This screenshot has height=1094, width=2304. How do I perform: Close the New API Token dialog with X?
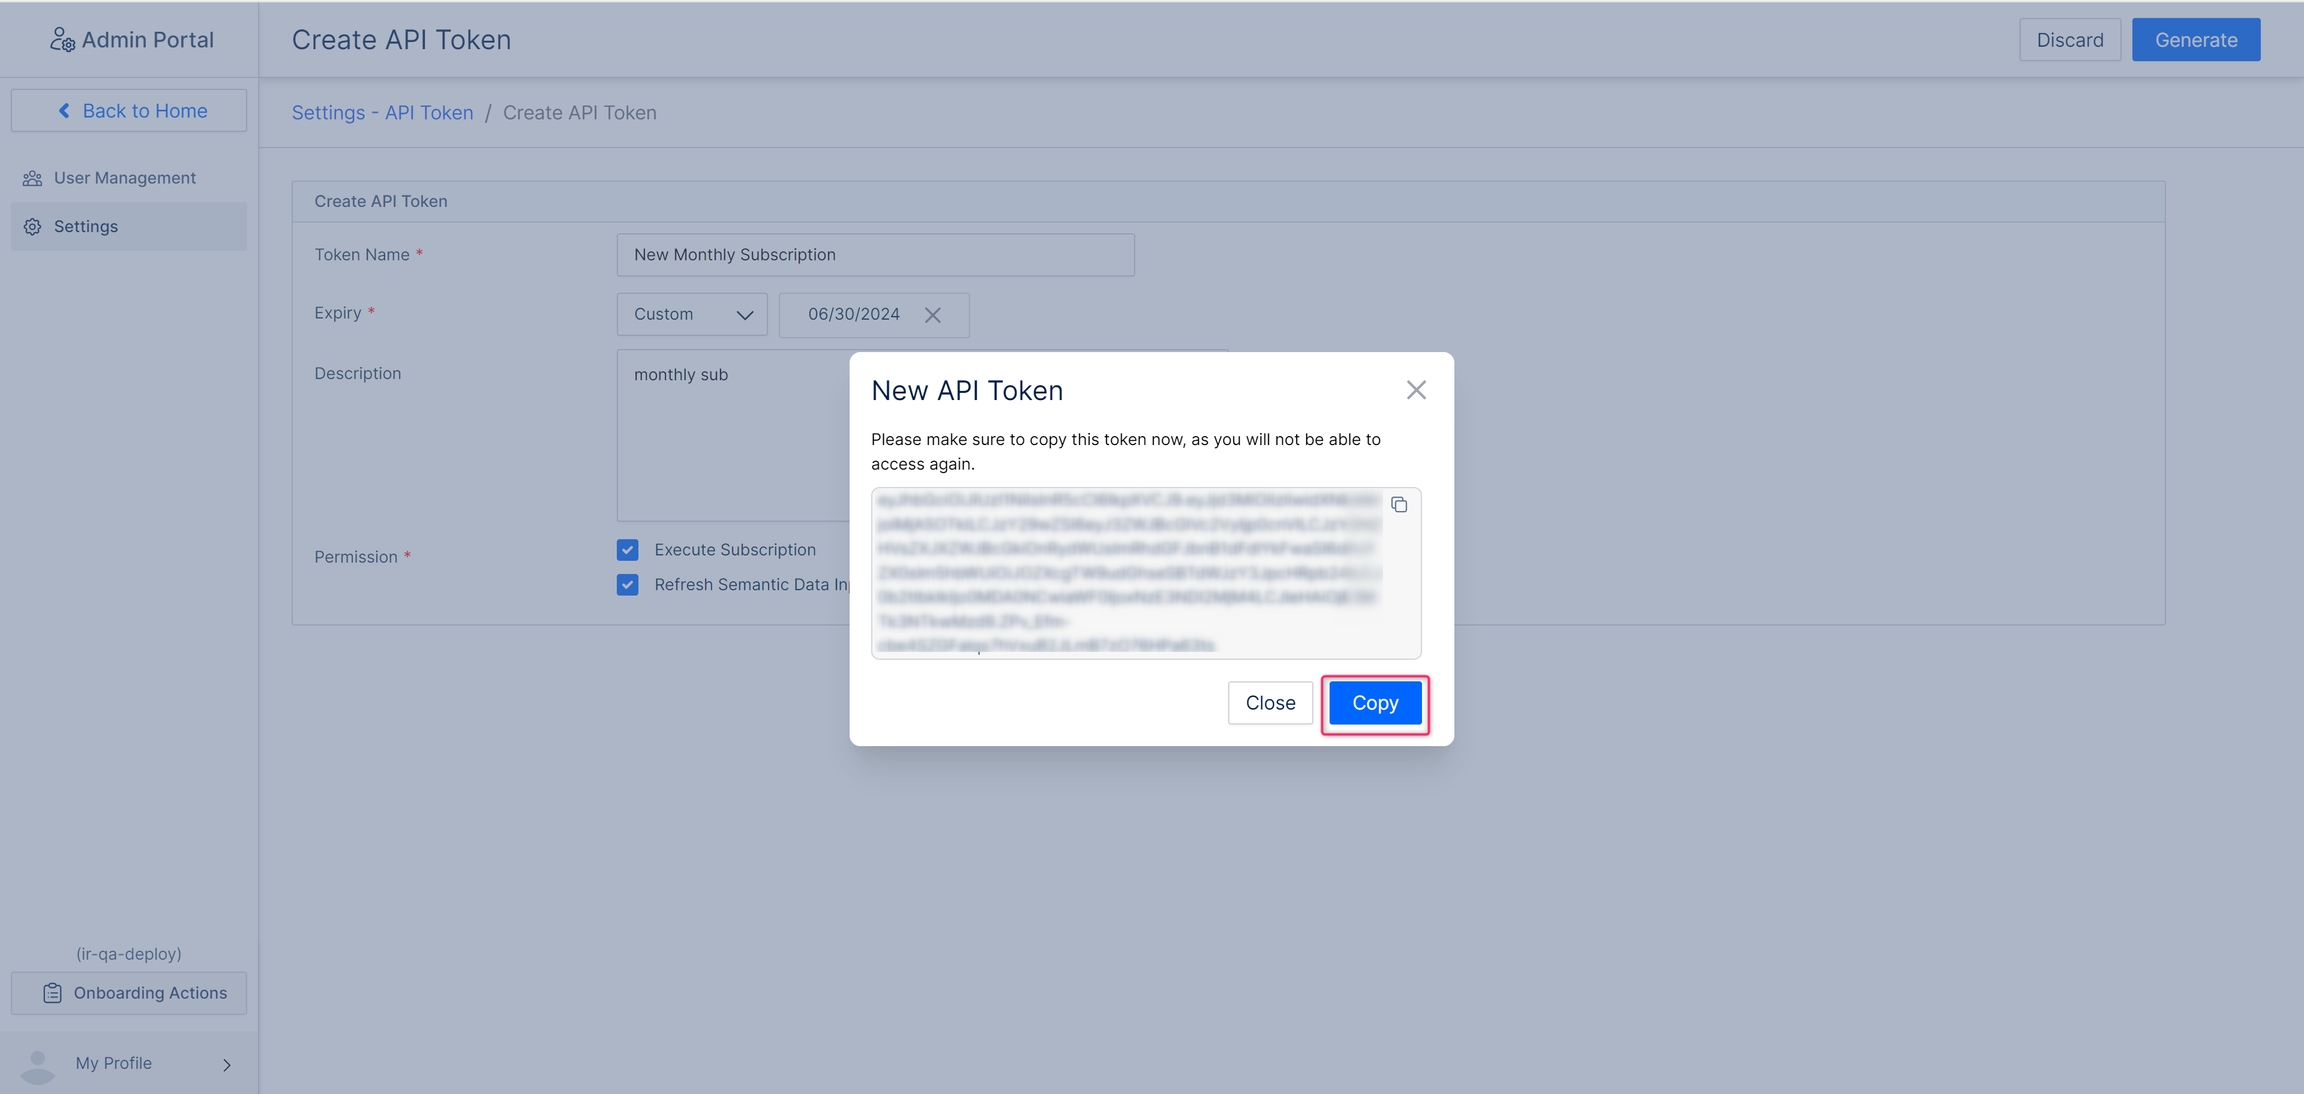click(1415, 390)
